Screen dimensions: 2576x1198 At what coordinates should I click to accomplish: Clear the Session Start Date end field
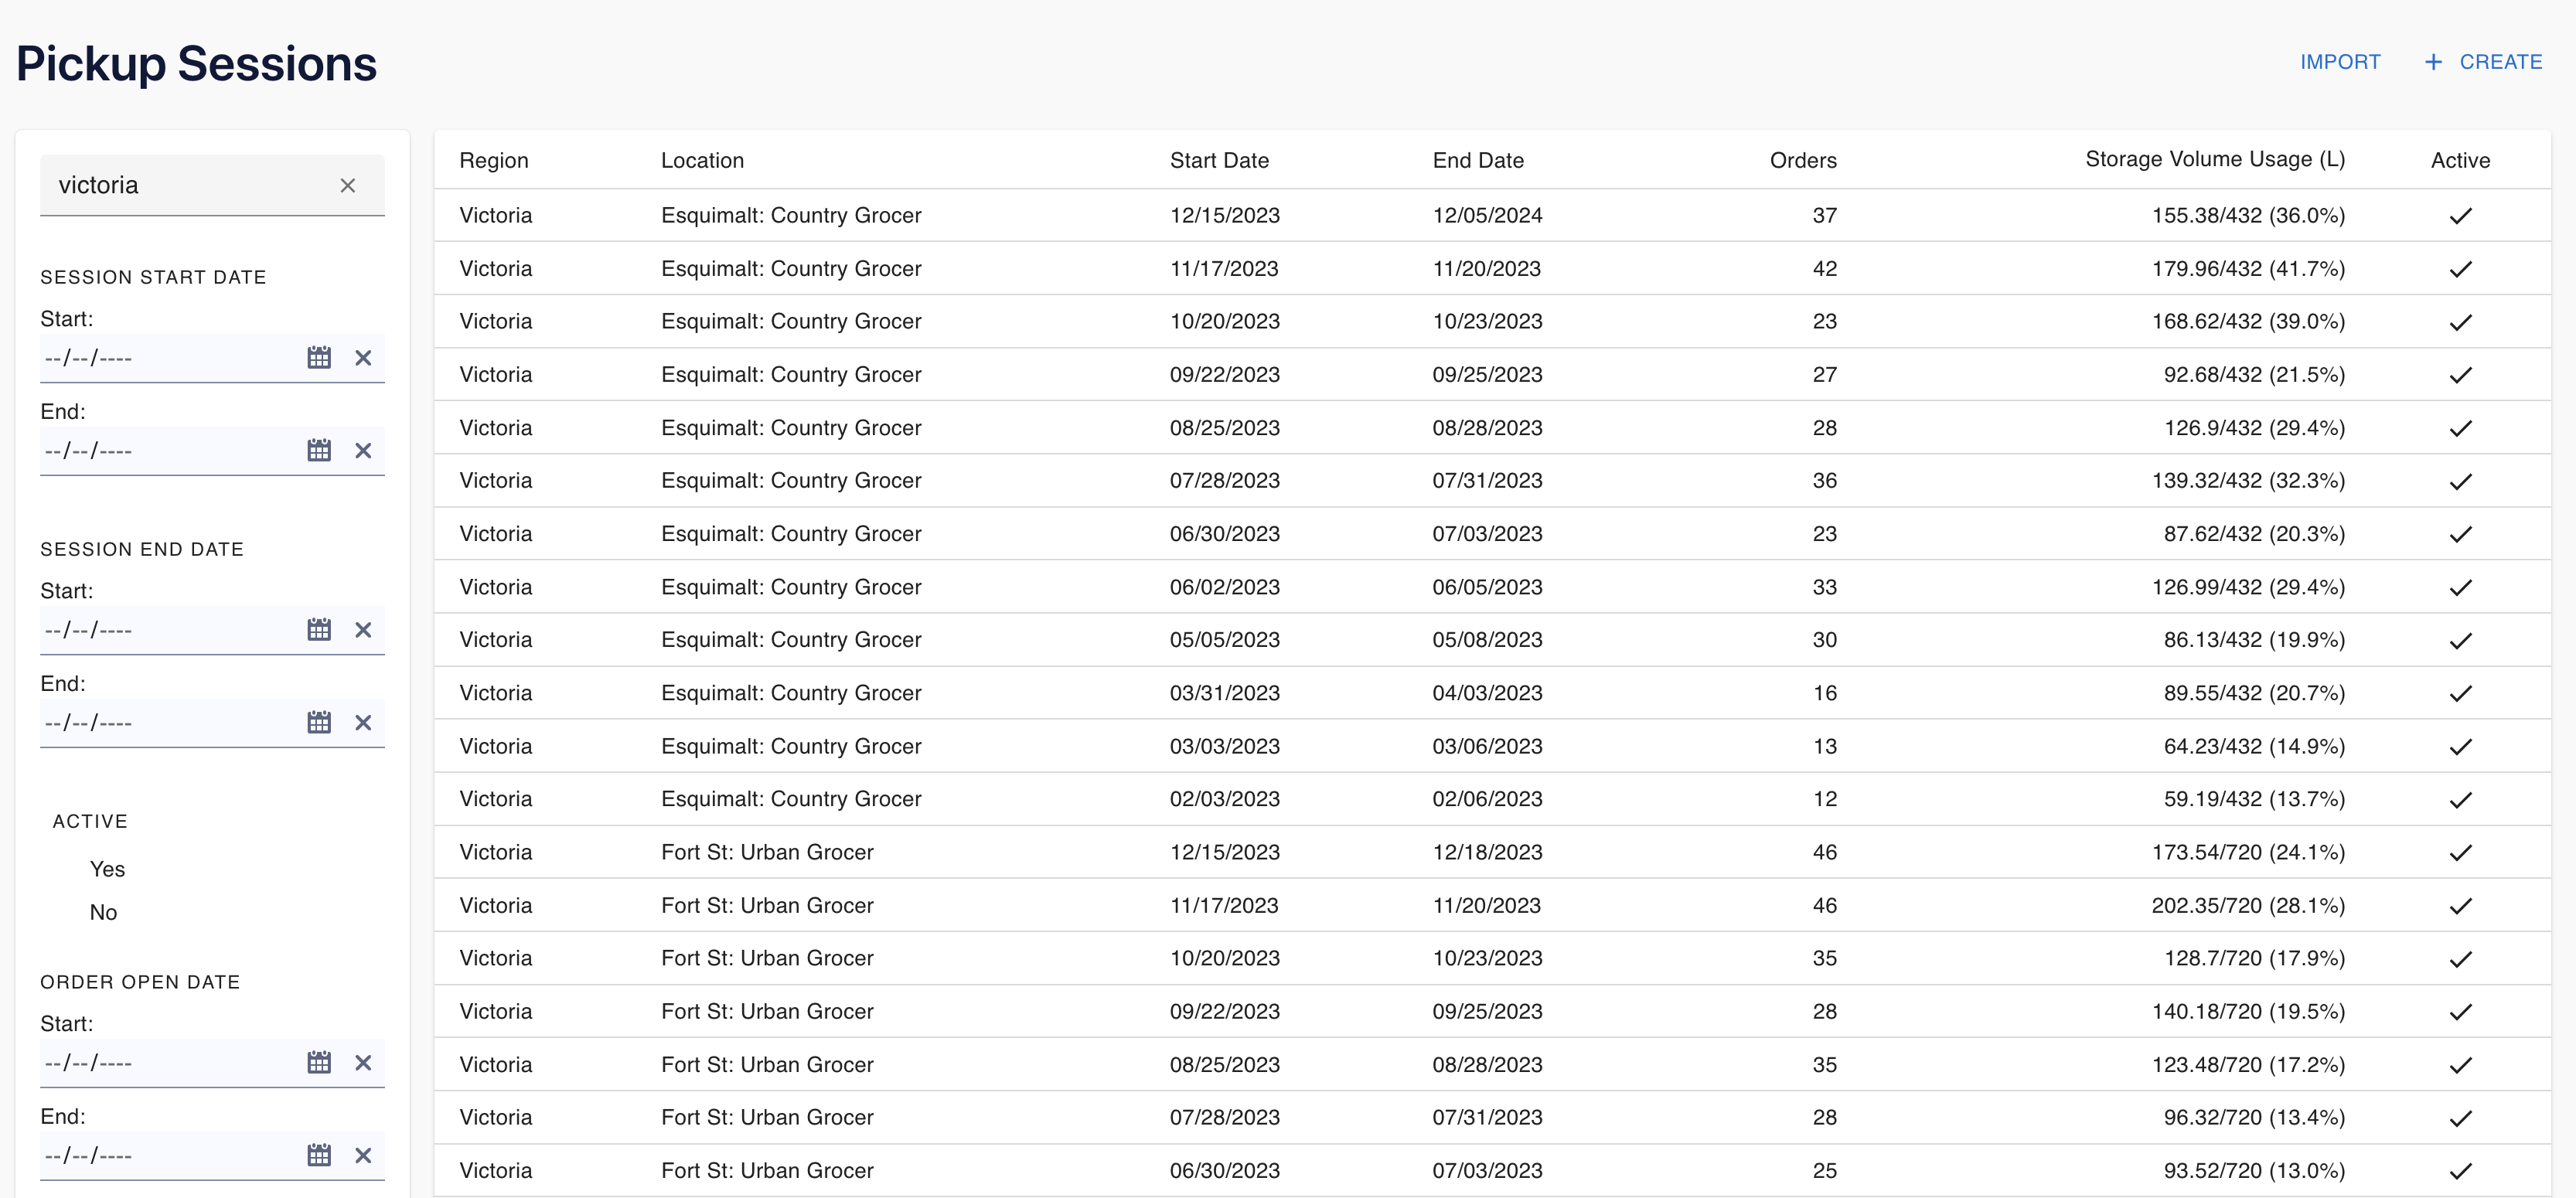[363, 451]
